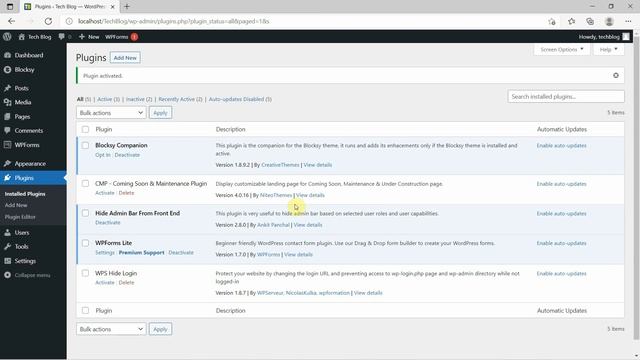Open the top Bulk actions dropdown

111,113
